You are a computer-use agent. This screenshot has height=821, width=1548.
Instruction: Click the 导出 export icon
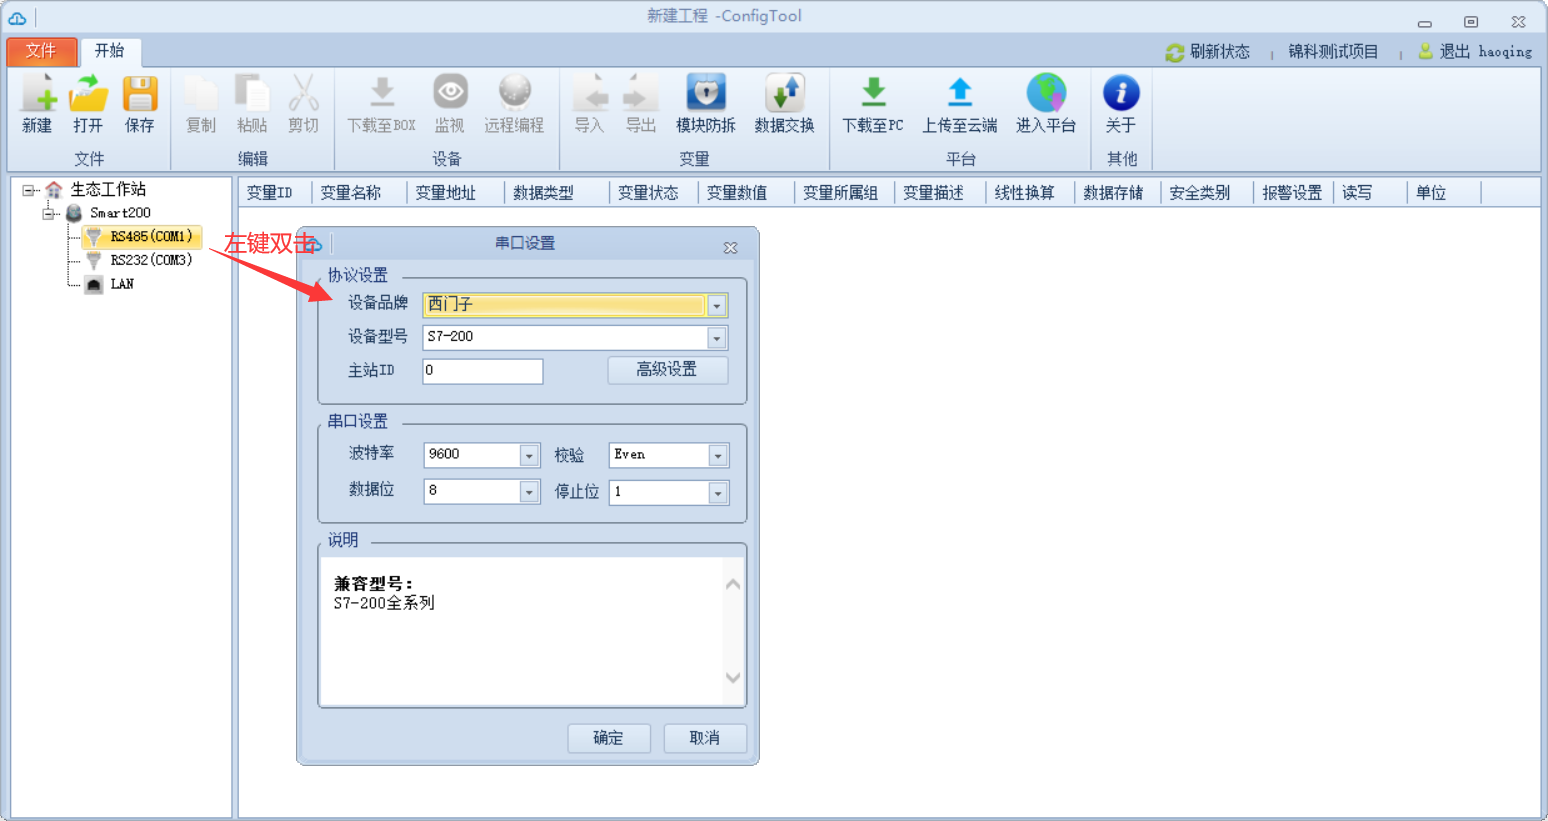(640, 93)
